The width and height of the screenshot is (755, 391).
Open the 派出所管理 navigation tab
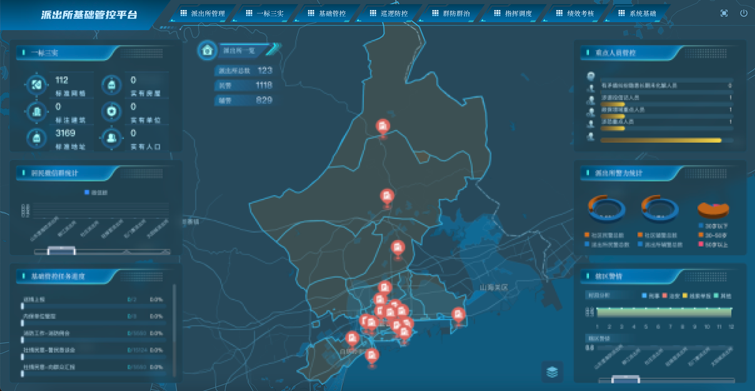coord(203,13)
